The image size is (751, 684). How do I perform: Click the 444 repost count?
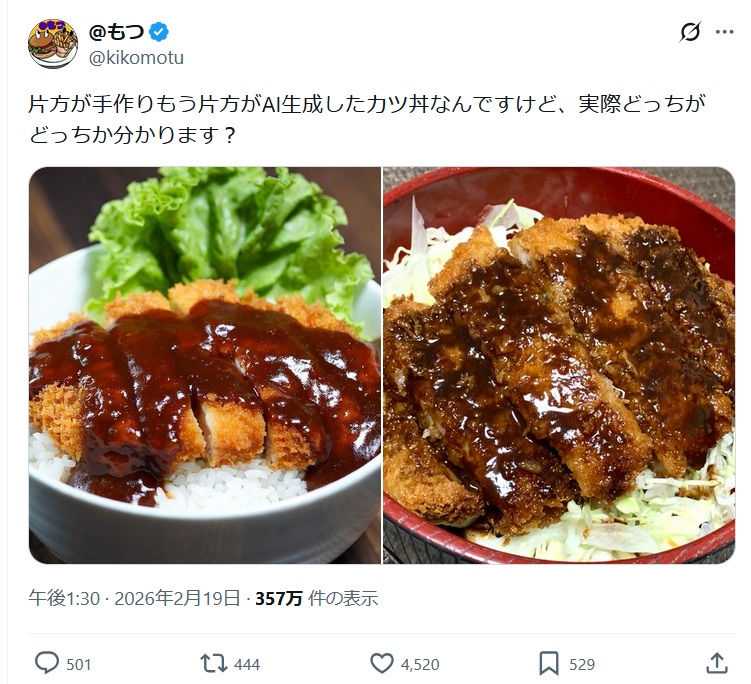247,664
